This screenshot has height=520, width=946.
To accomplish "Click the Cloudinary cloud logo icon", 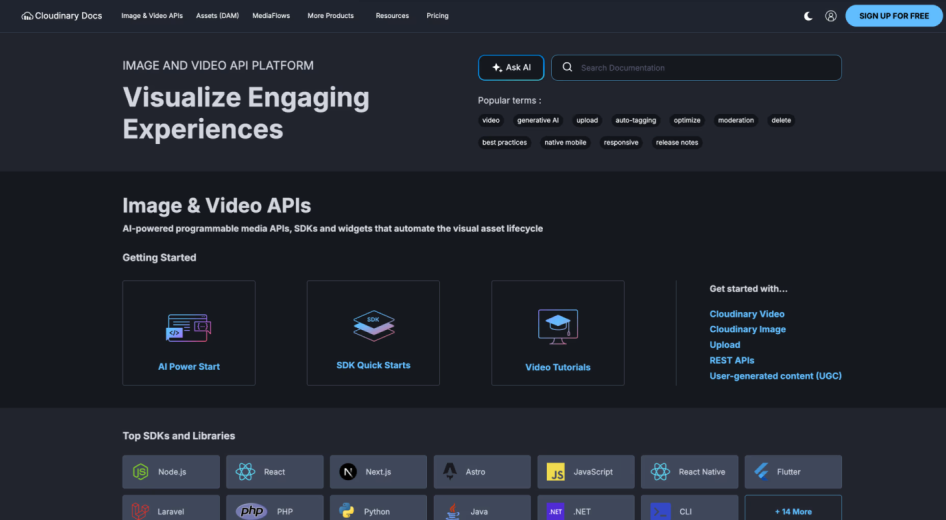I will point(27,16).
